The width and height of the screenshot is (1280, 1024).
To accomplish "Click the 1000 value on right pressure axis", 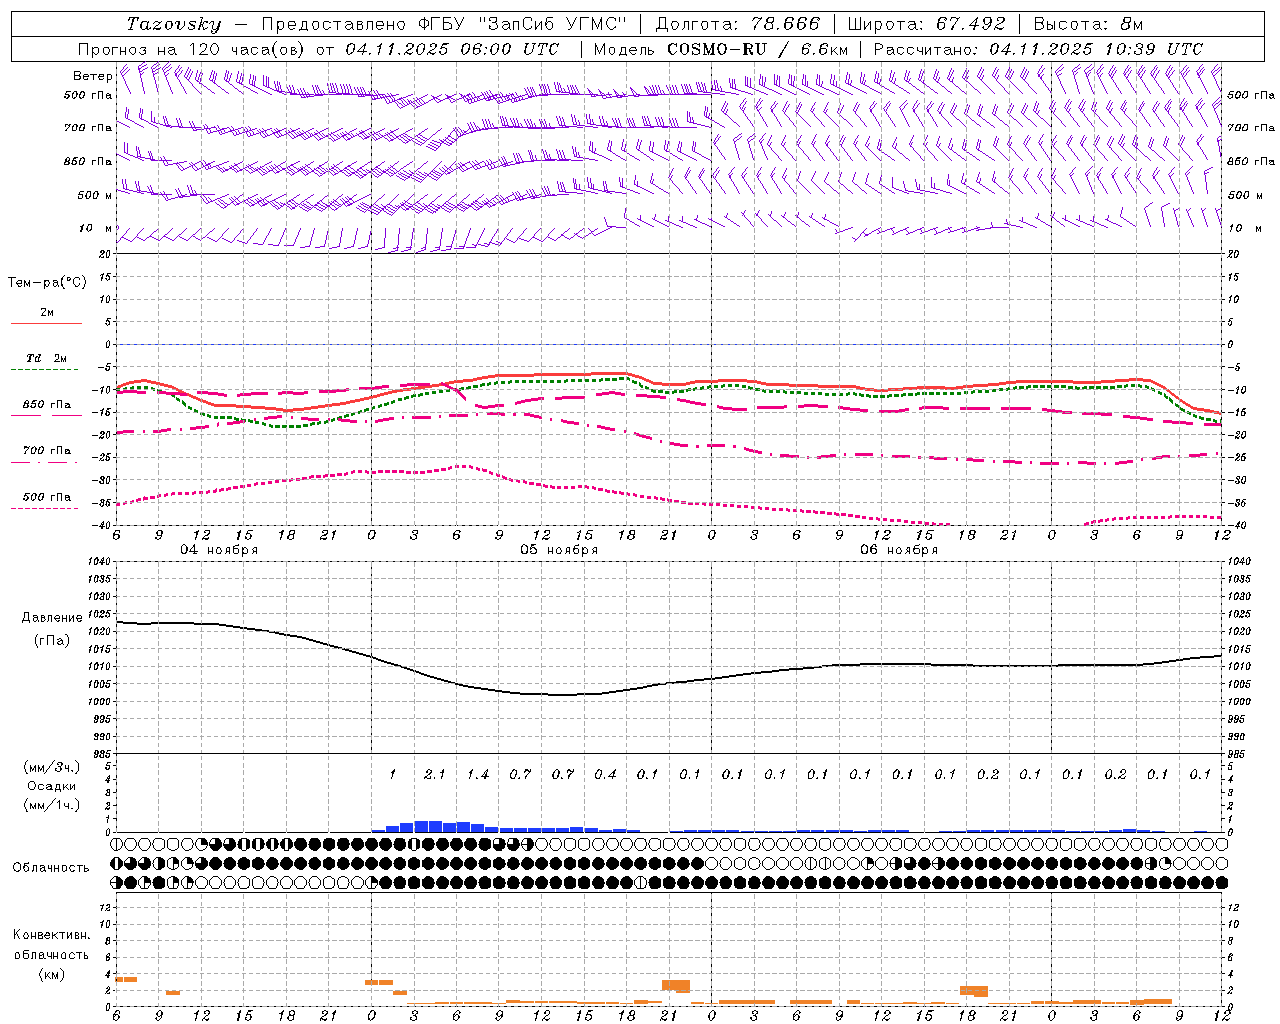I will pyautogui.click(x=1239, y=701).
